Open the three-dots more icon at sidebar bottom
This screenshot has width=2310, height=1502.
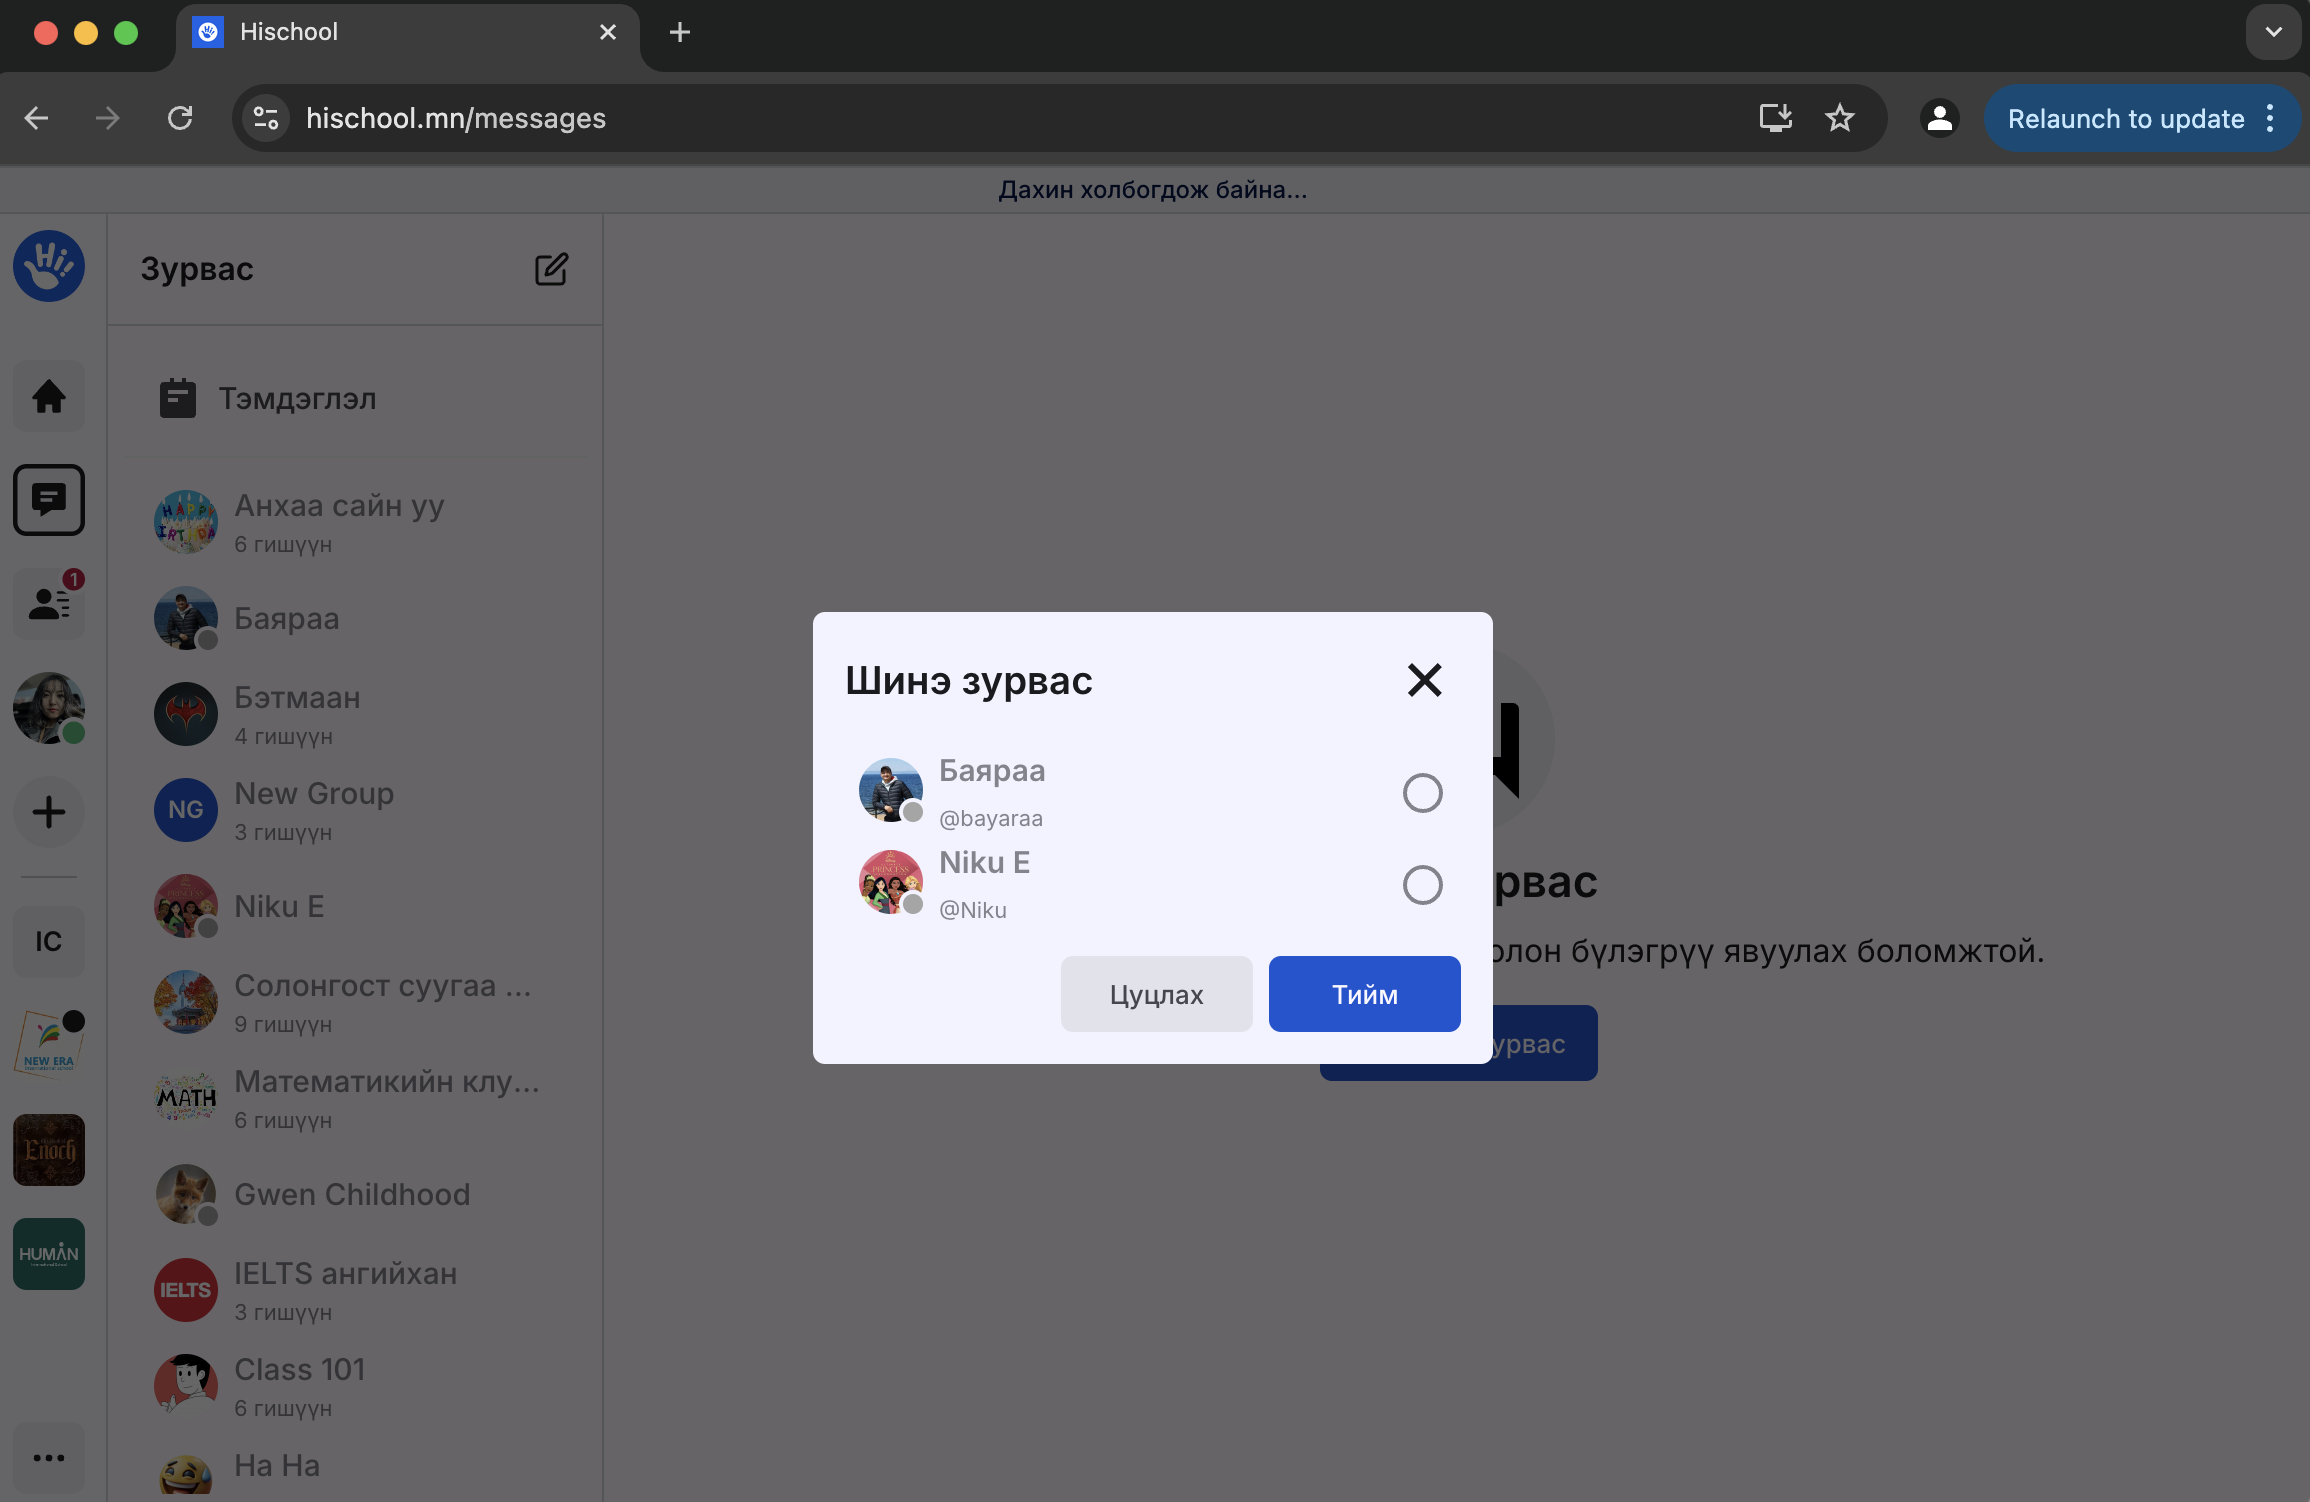(48, 1458)
